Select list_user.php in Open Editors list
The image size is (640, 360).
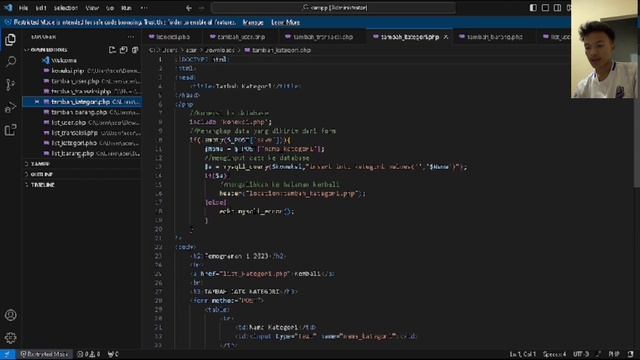pos(82,122)
